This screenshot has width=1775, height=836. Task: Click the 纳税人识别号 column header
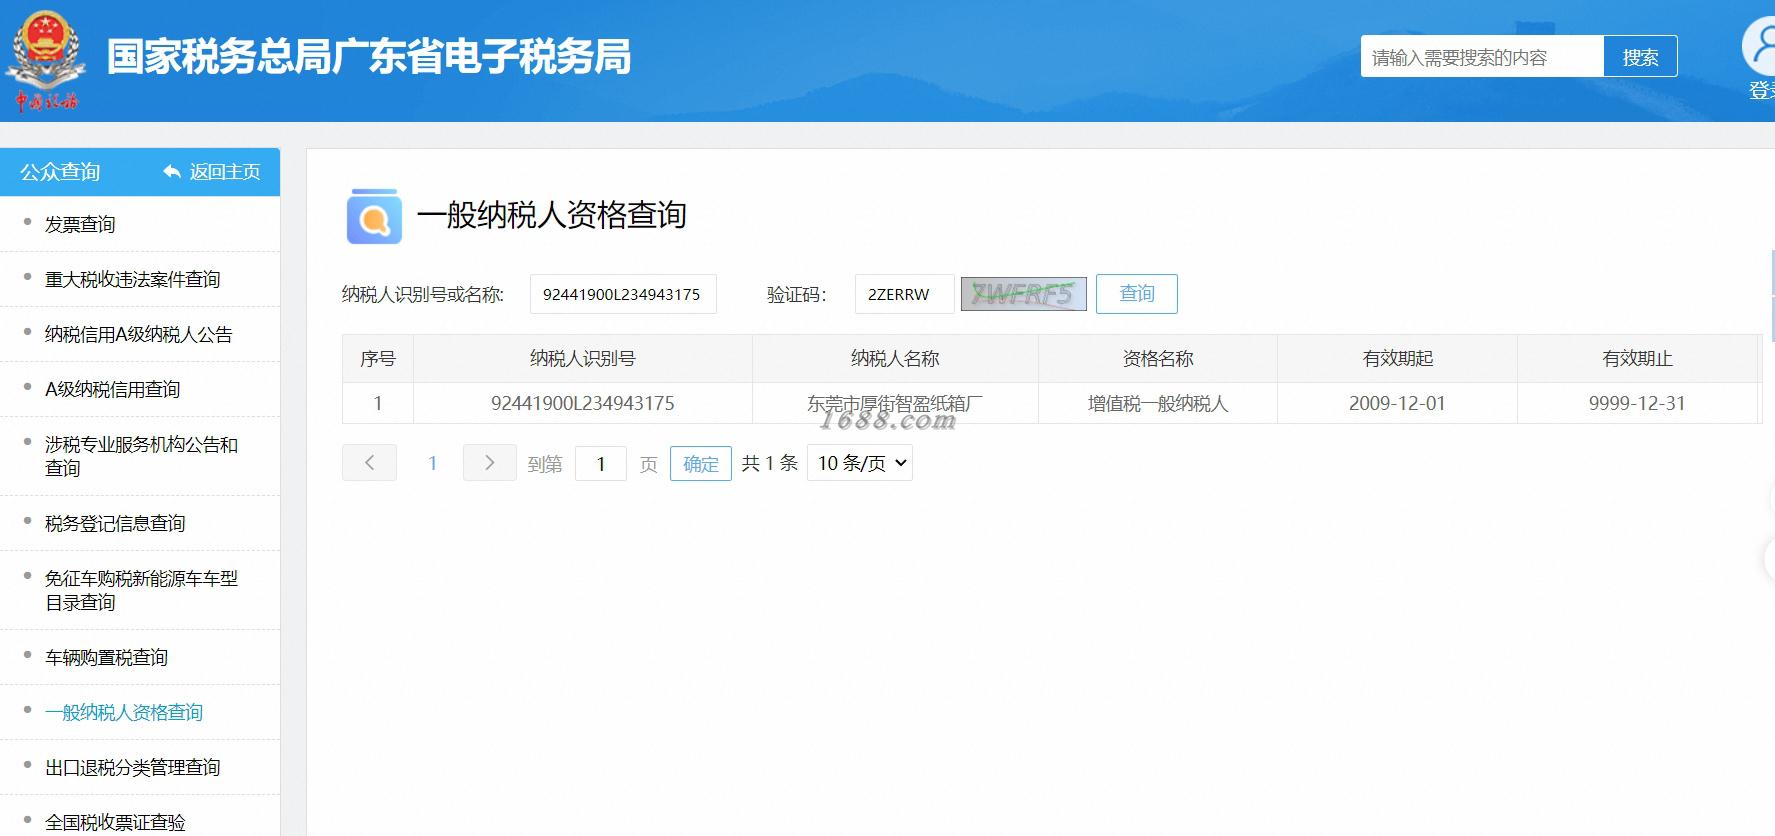(583, 358)
